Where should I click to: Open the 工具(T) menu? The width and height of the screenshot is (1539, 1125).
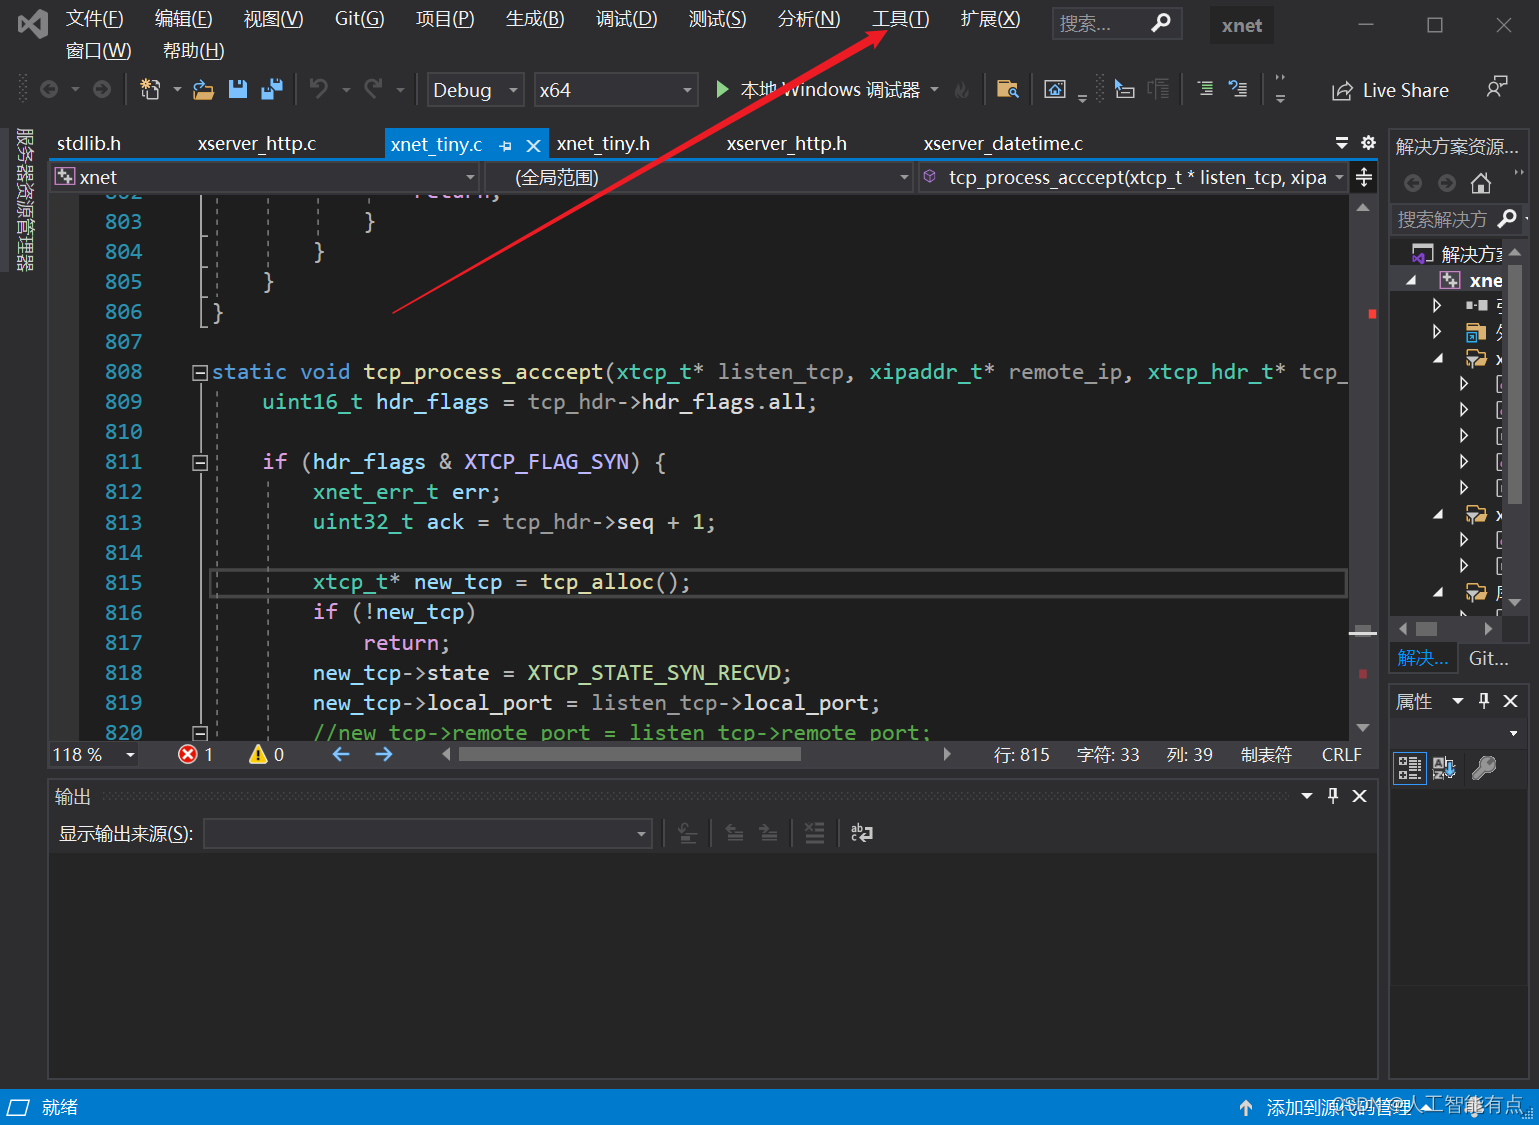(x=900, y=19)
